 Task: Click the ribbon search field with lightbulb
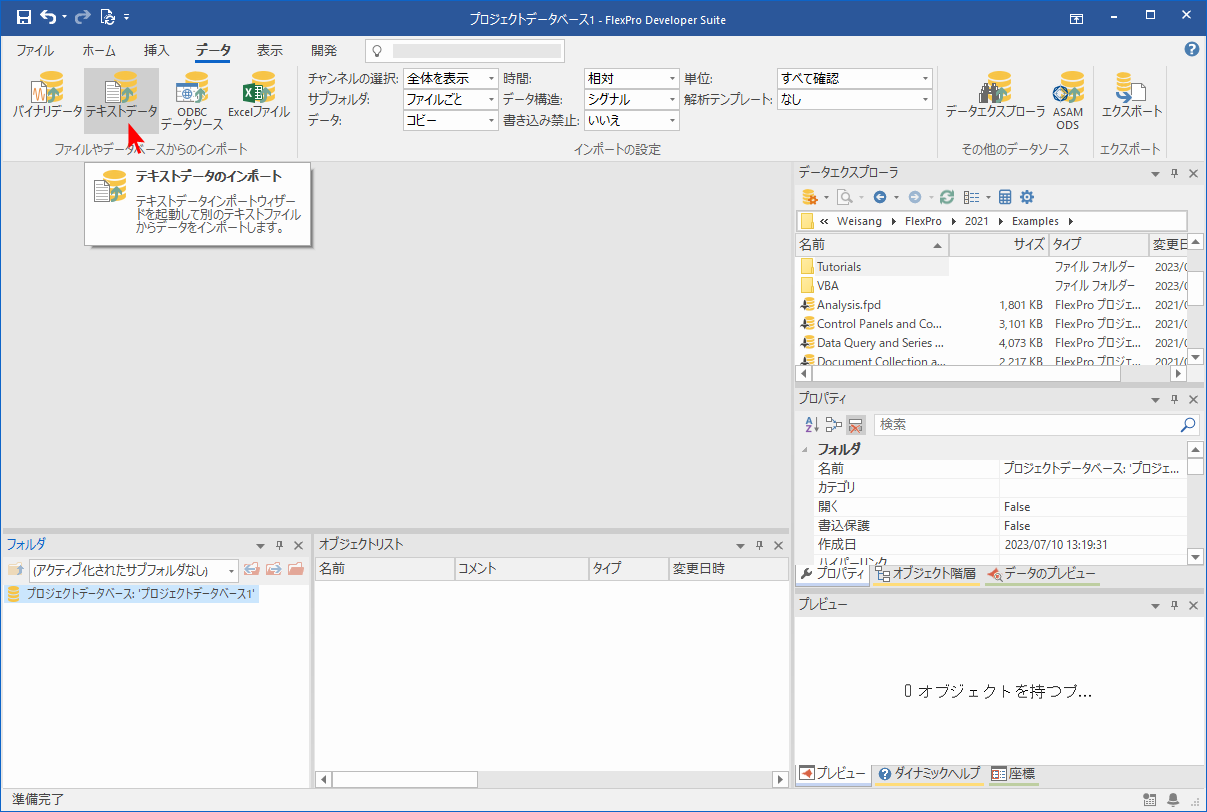click(x=464, y=50)
